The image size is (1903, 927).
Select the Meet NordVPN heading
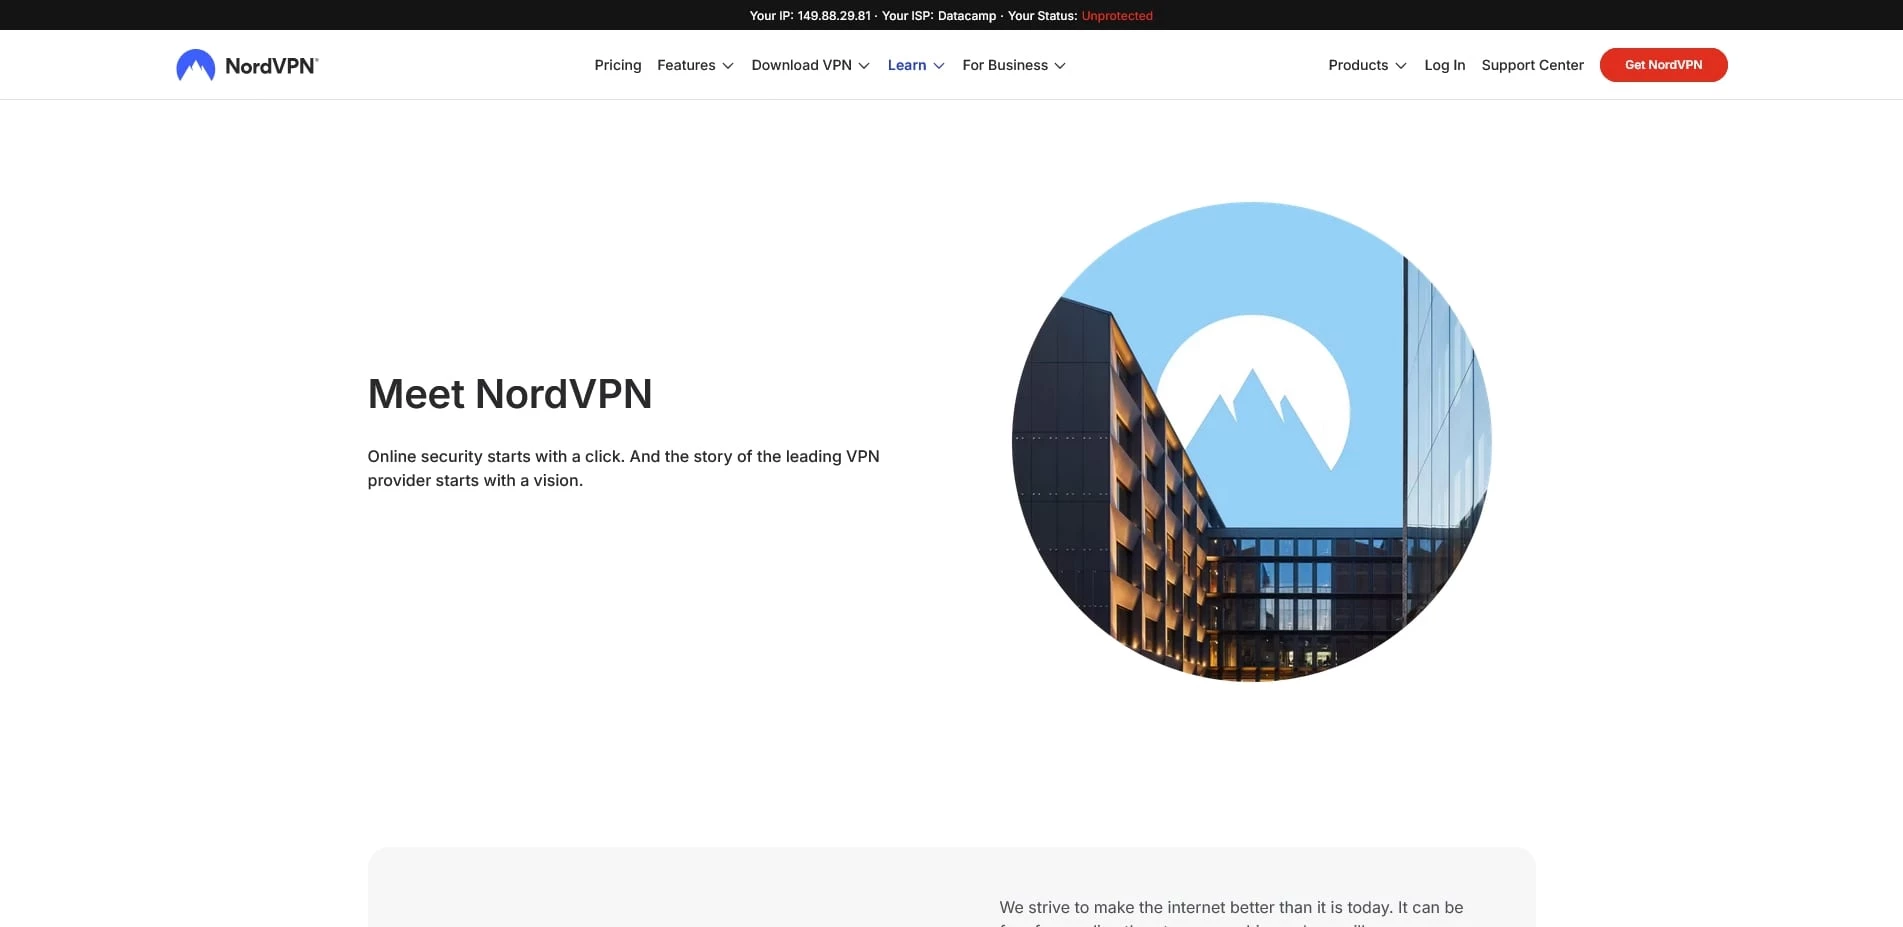509,394
